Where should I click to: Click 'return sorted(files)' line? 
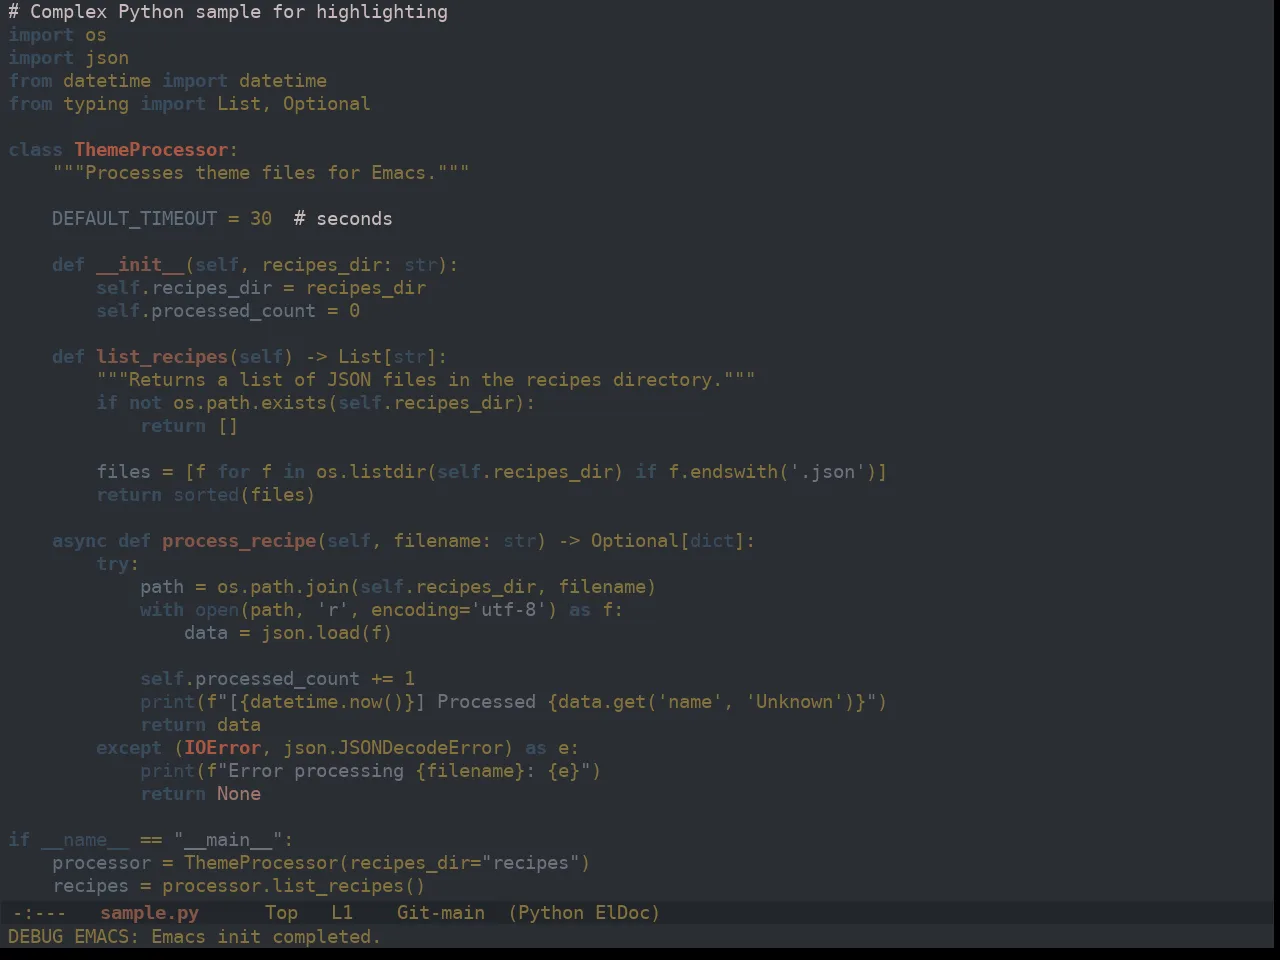point(206,495)
